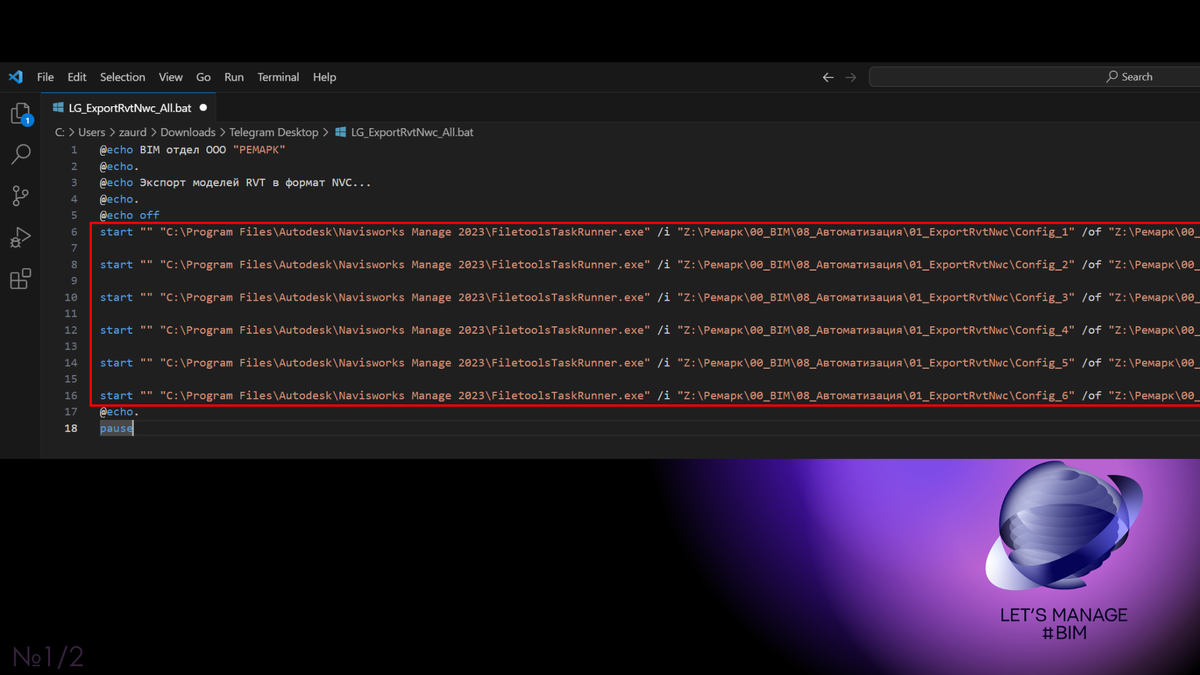Viewport: 1200px width, 675px height.
Task: Click "@echo off" on line 5
Action: tap(129, 215)
